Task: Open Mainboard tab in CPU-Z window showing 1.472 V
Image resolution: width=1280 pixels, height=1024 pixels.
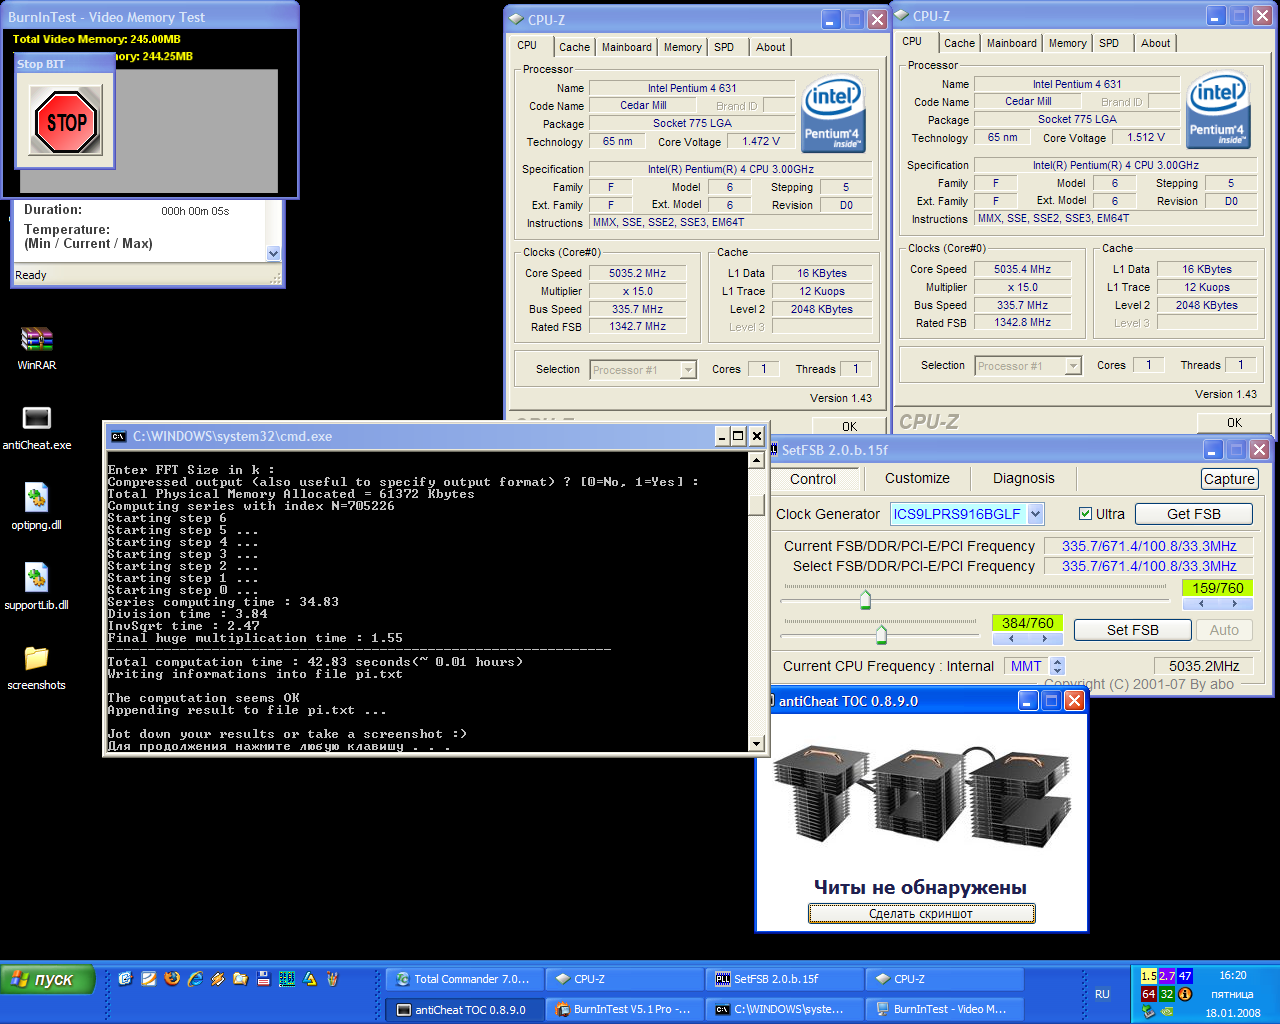Action: 627,47
